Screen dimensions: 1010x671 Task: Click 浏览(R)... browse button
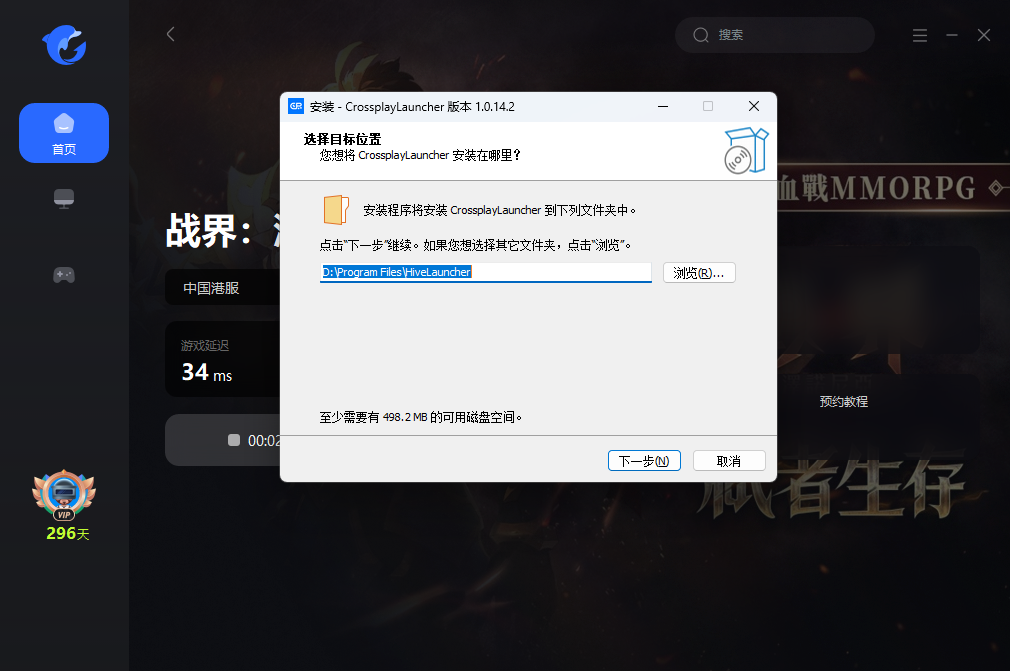tap(699, 273)
